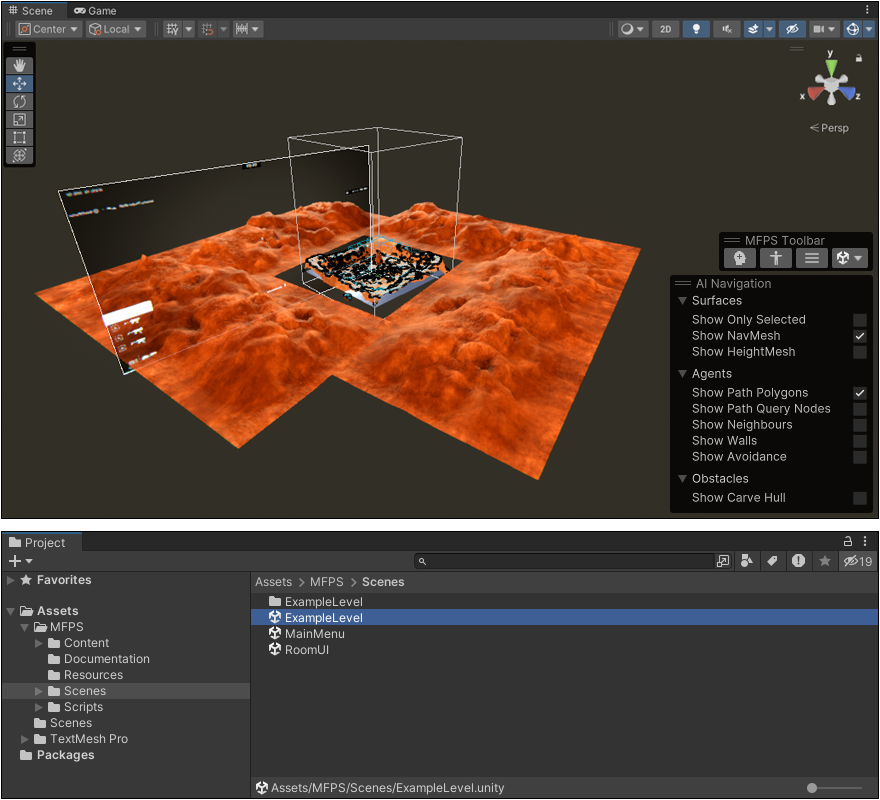Collapse the Agents section

pos(683,374)
